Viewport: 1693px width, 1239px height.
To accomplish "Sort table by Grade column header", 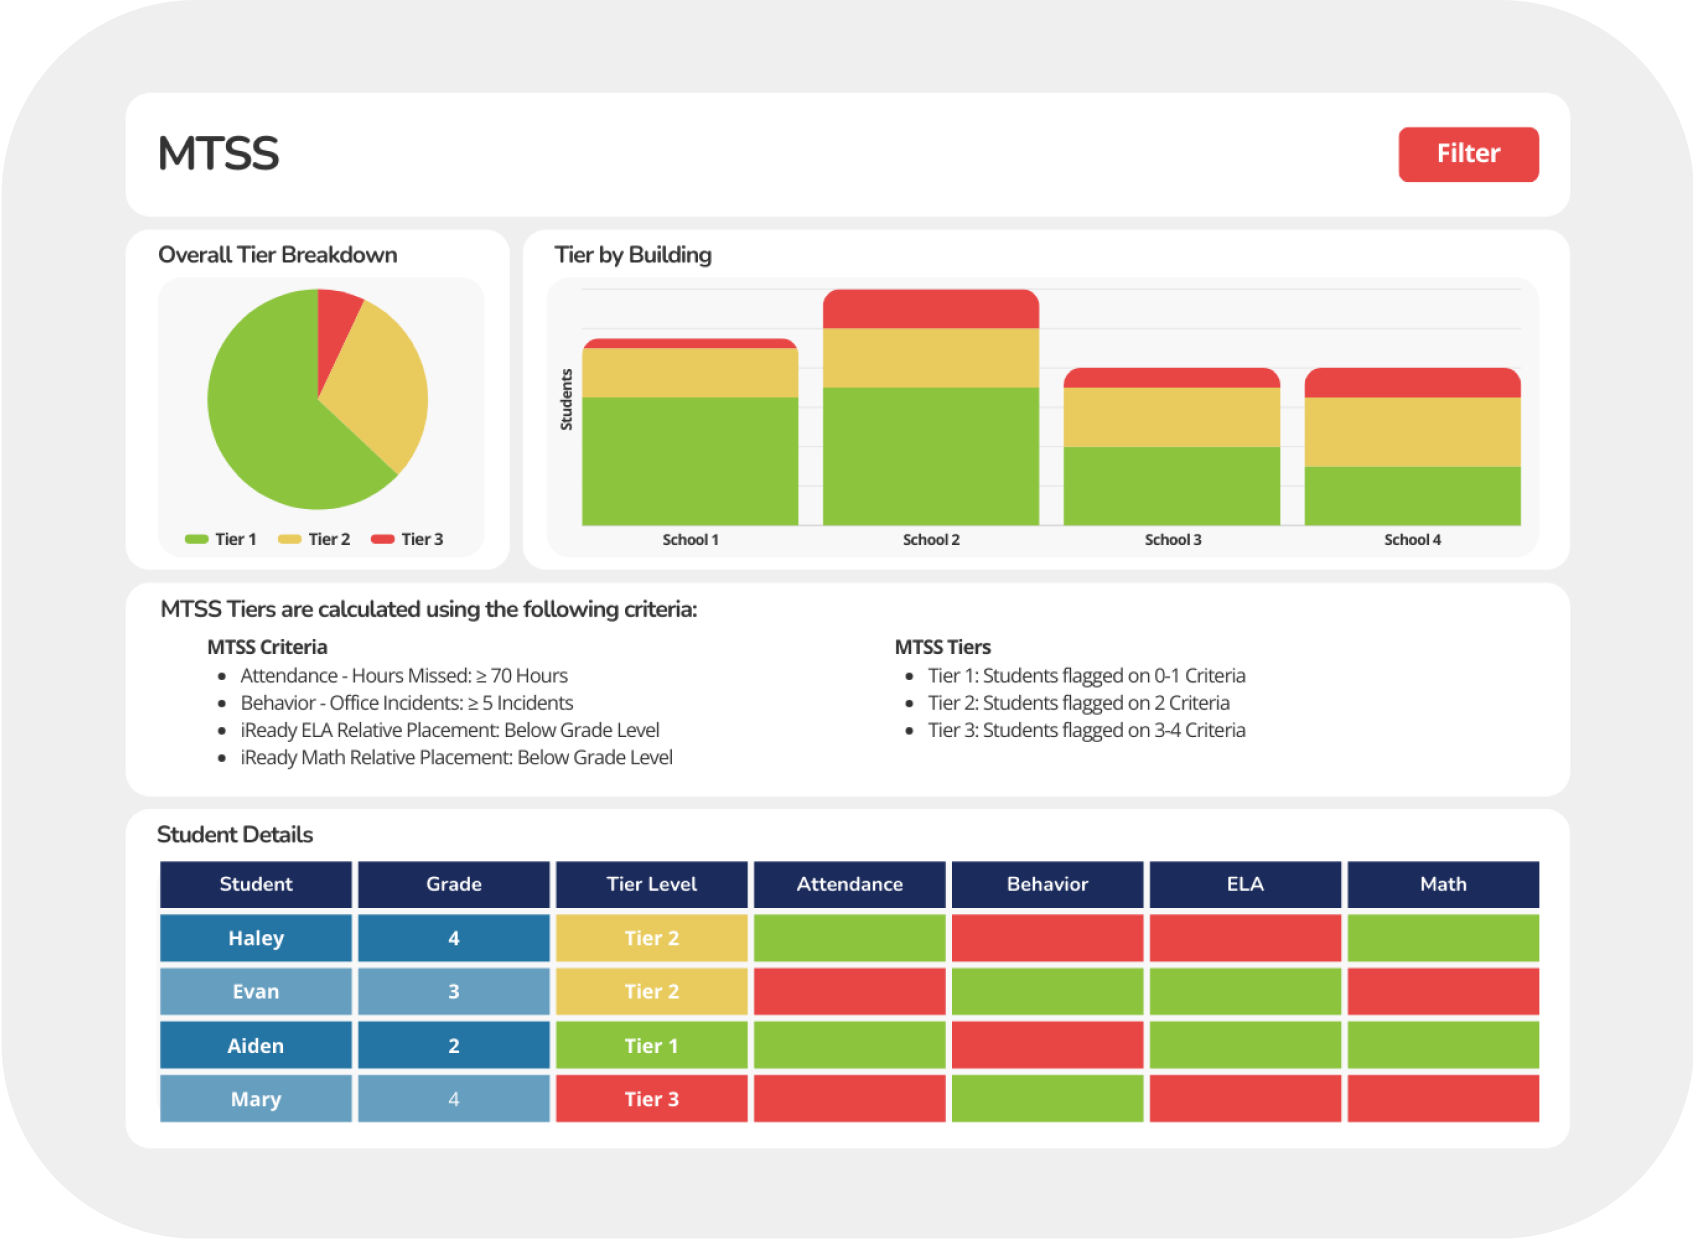I will click(x=453, y=884).
